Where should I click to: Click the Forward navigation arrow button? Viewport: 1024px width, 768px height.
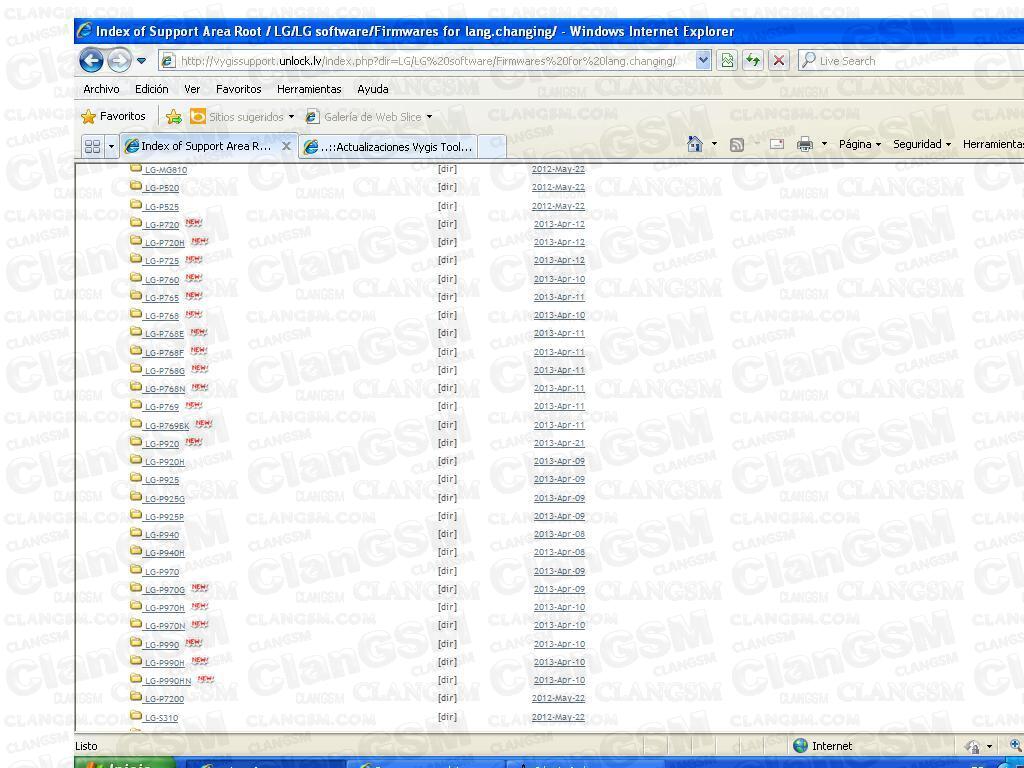119,61
